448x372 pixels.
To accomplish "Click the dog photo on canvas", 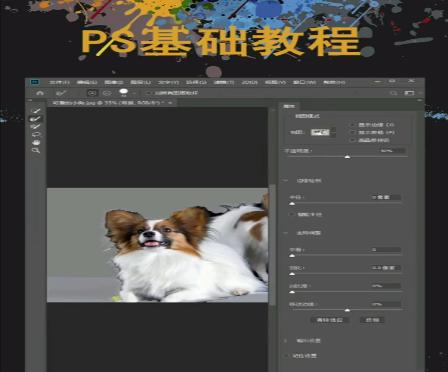I will coord(157,245).
